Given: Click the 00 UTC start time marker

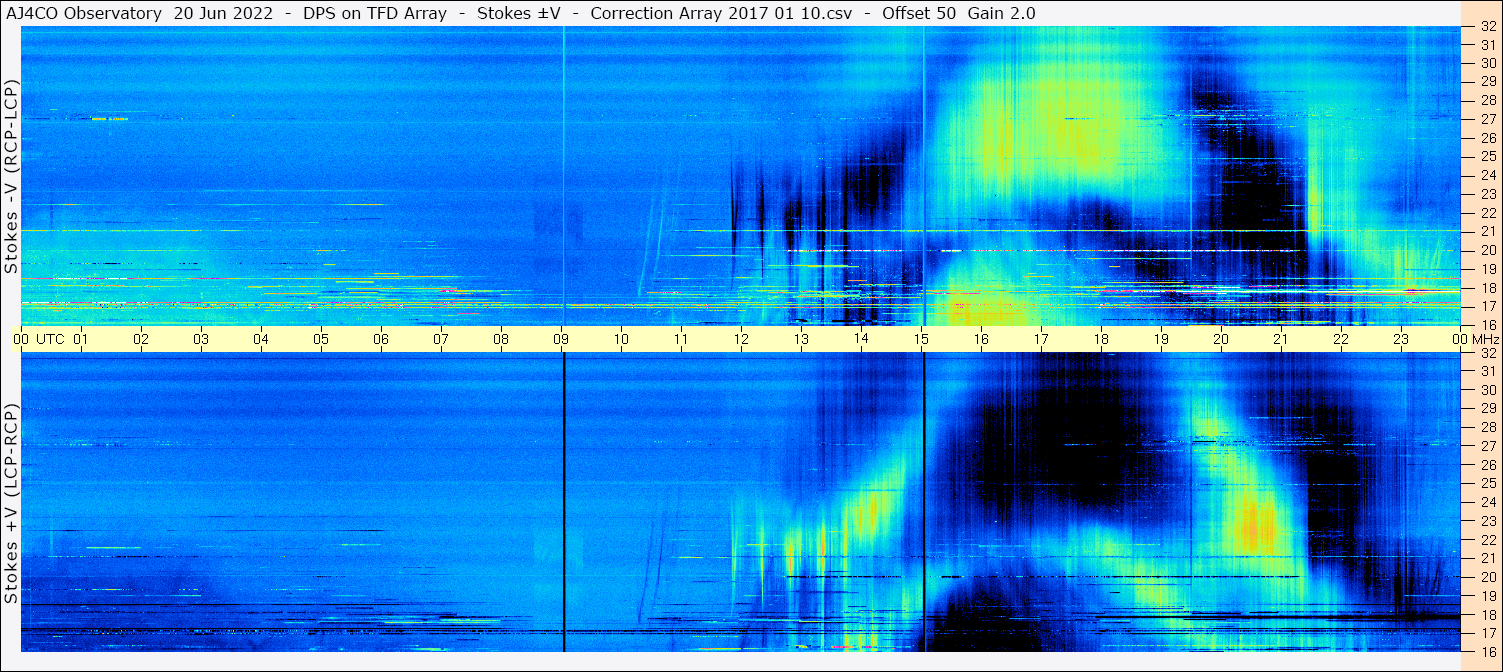Looking at the screenshot, I should click(39, 339).
